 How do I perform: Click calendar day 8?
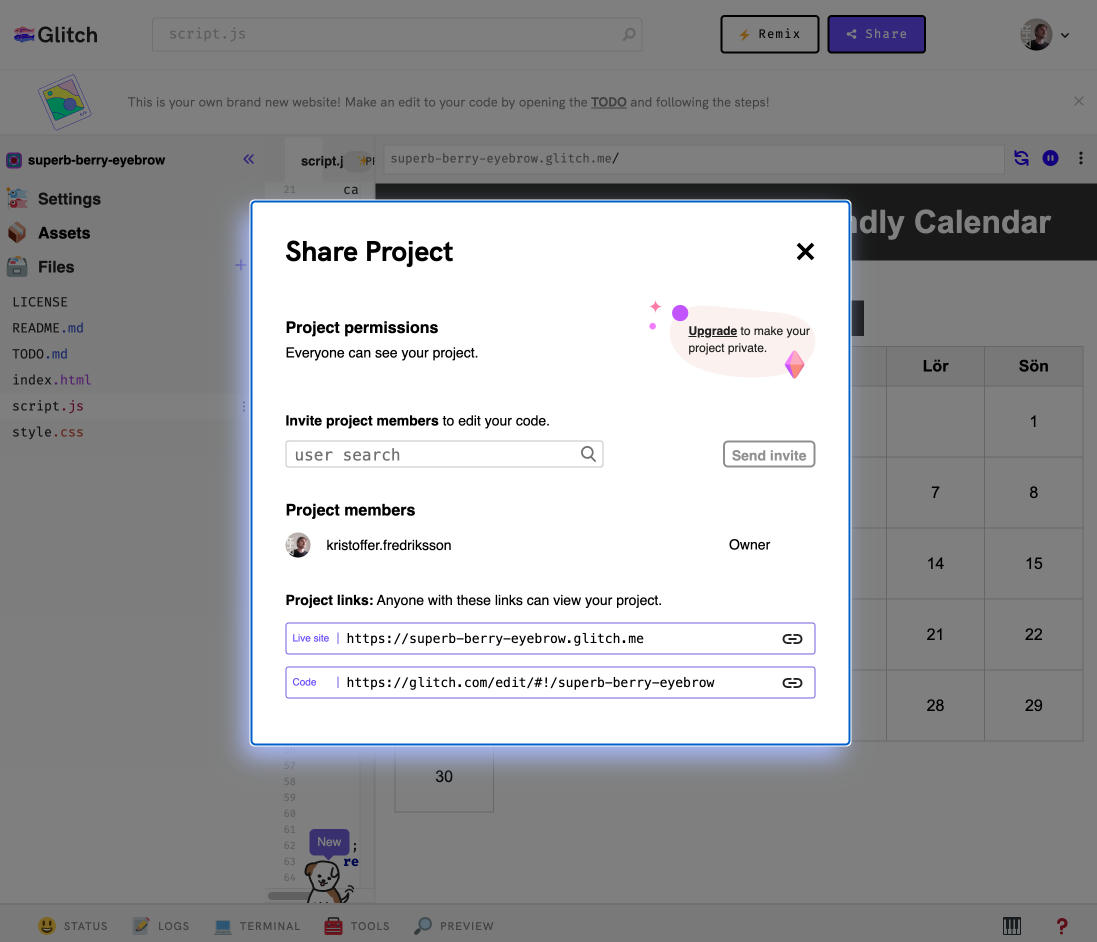pos(1033,493)
